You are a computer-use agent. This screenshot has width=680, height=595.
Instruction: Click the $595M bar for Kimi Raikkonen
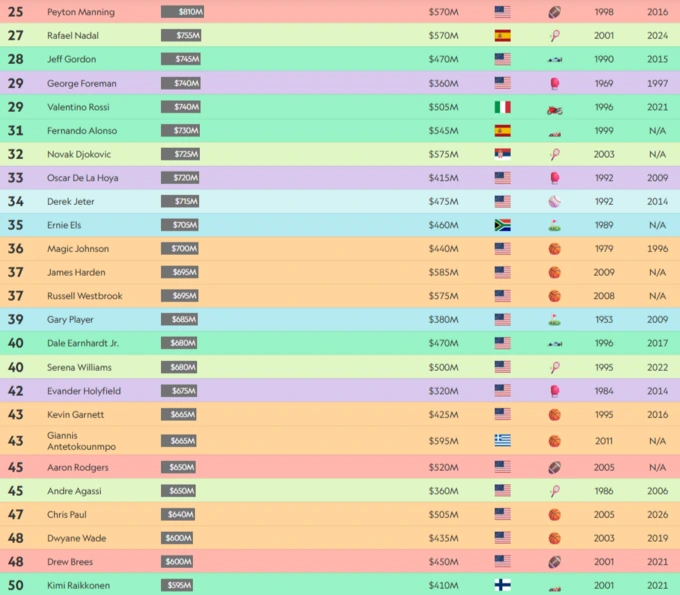pyautogui.click(x=177, y=585)
